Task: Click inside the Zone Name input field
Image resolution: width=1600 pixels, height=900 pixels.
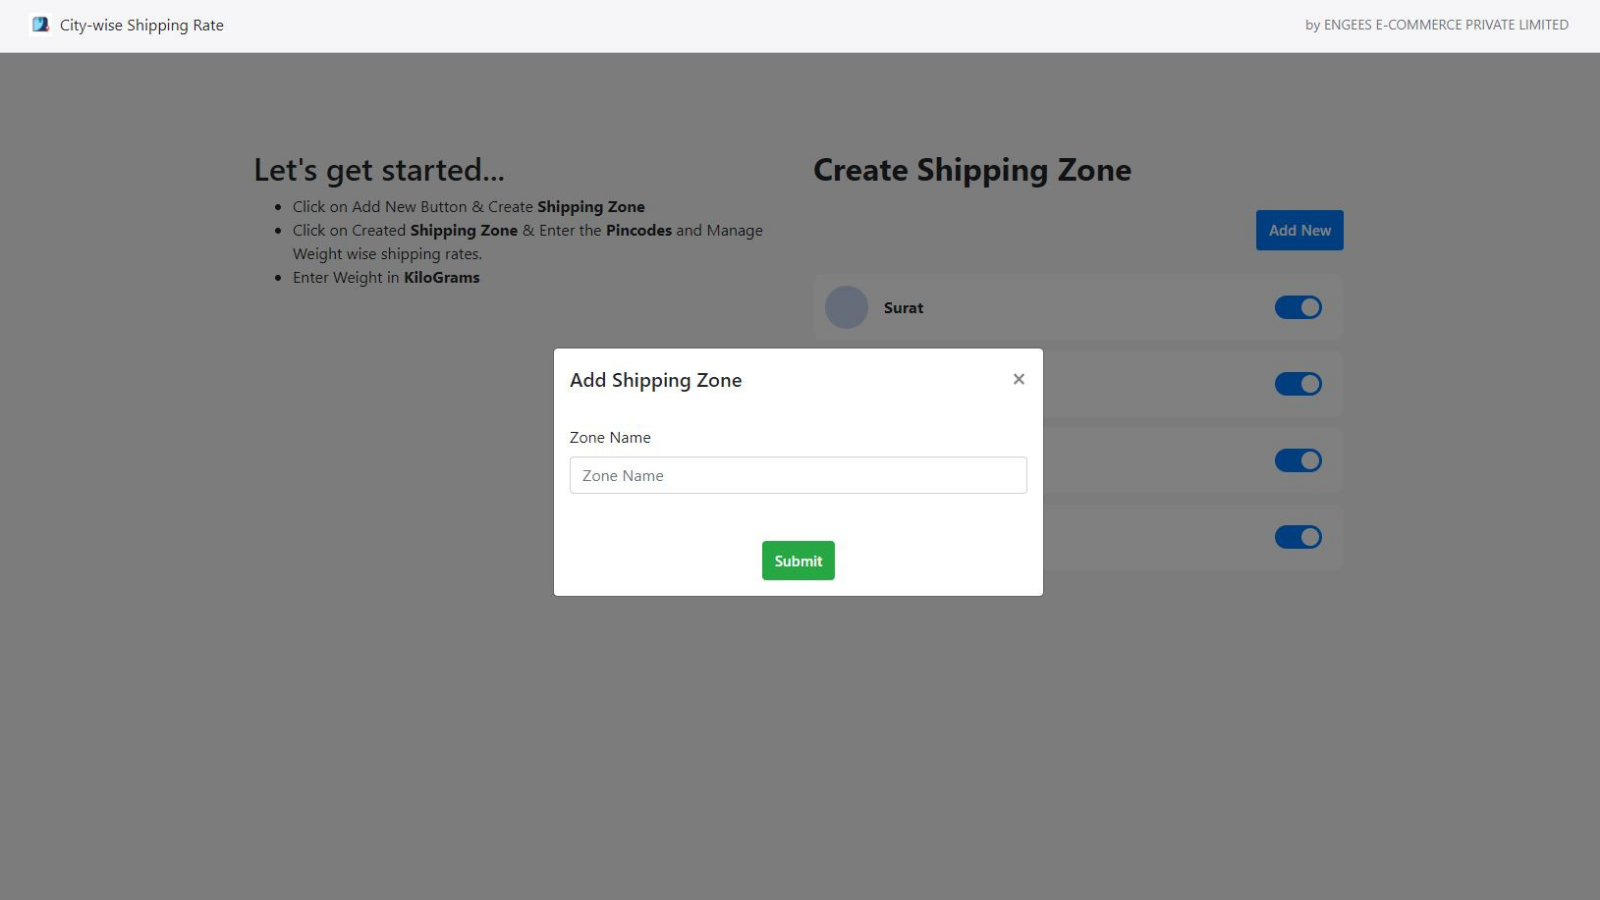Action: pyautogui.click(x=797, y=475)
